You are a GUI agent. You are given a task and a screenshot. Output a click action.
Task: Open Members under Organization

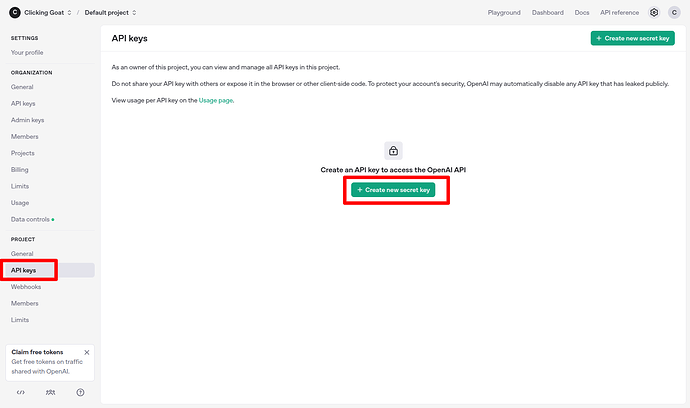click(25, 136)
